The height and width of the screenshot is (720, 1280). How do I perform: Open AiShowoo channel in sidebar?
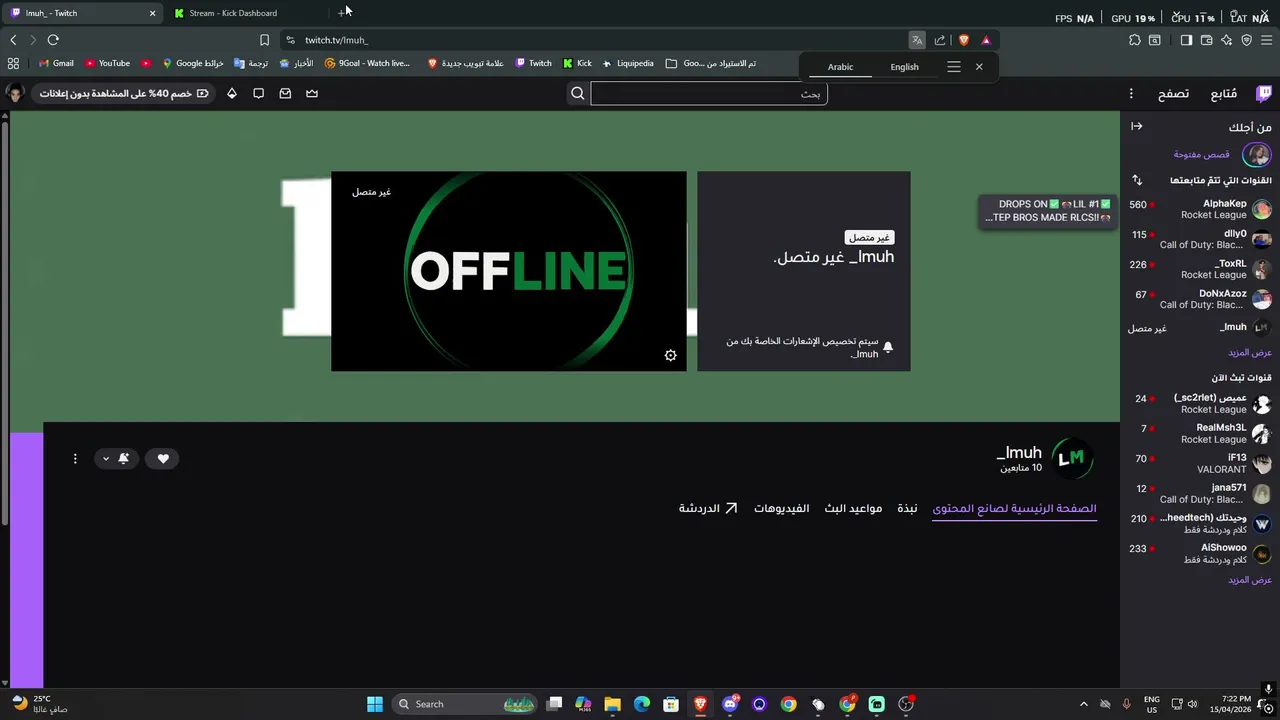1200,553
